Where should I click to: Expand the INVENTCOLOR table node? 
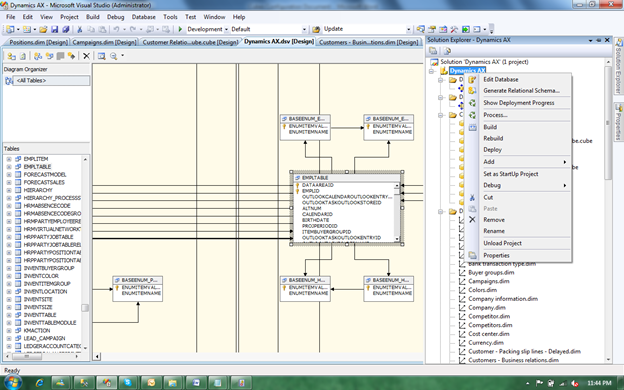pos(9,276)
